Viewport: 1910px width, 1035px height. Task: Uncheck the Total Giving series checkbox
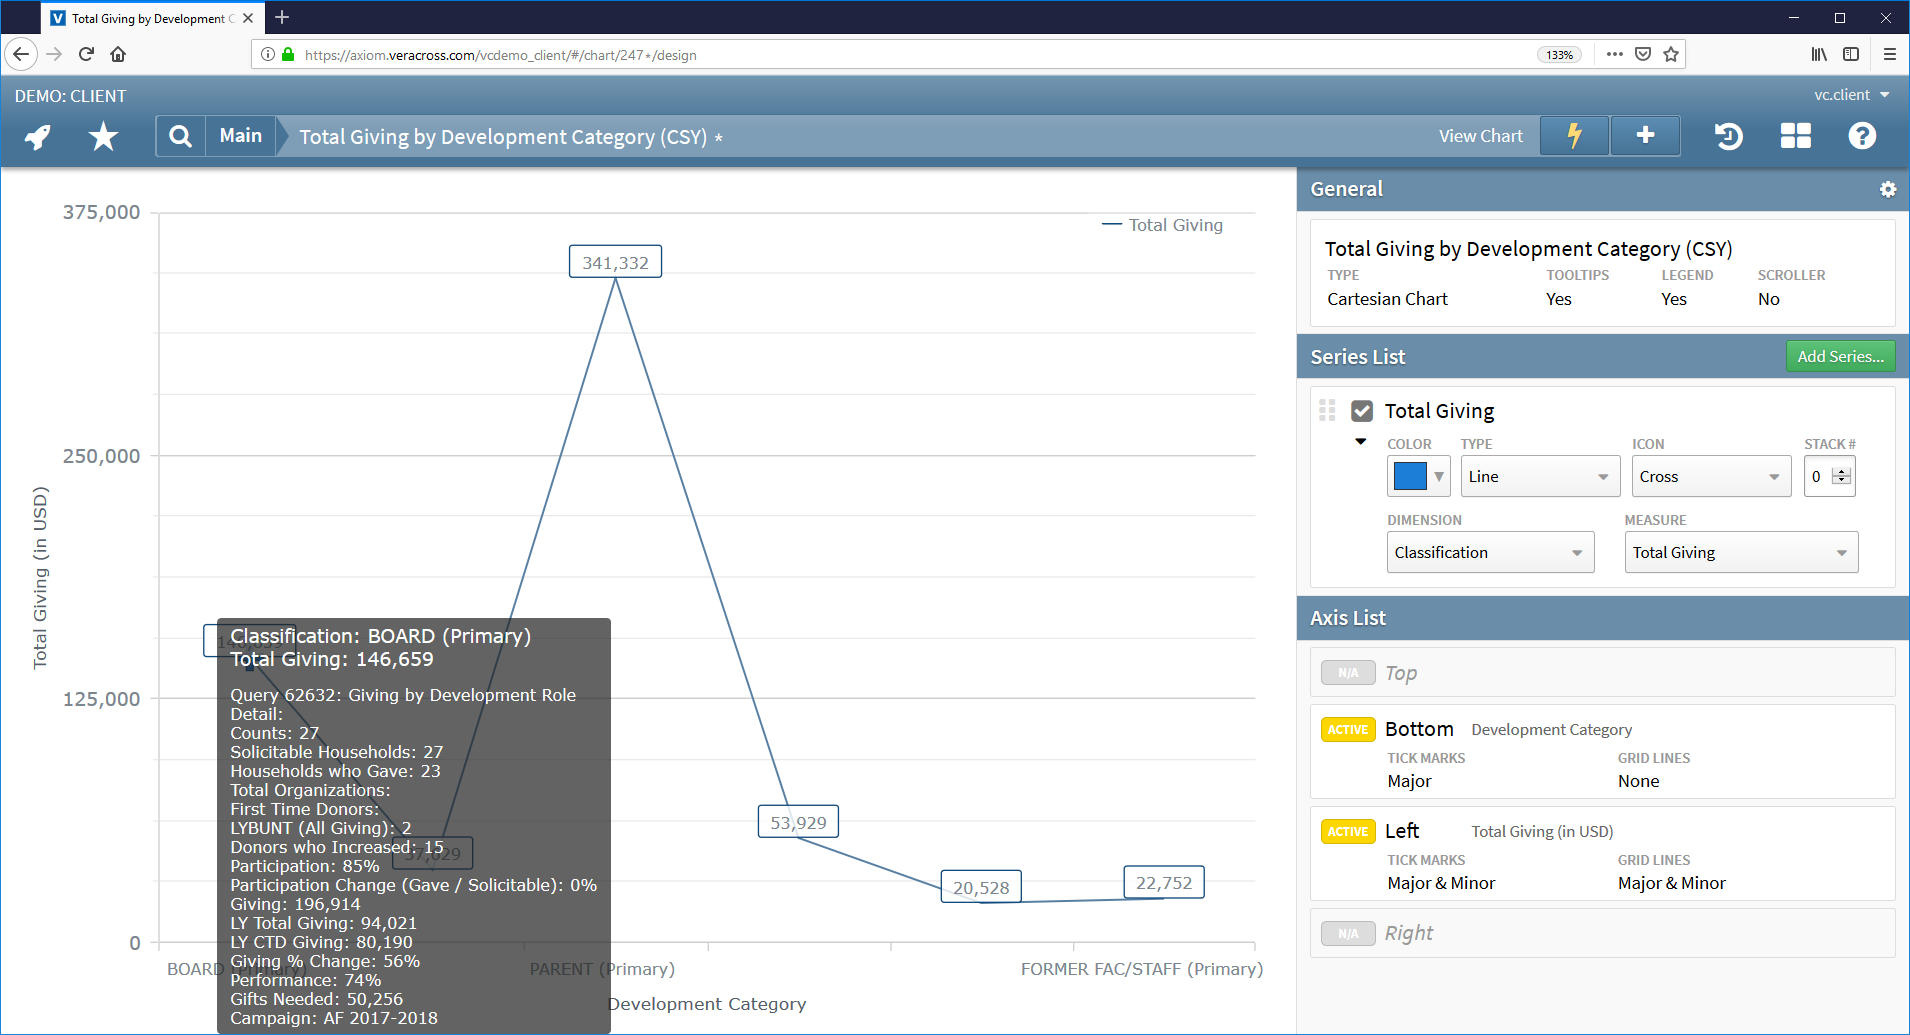pyautogui.click(x=1363, y=410)
